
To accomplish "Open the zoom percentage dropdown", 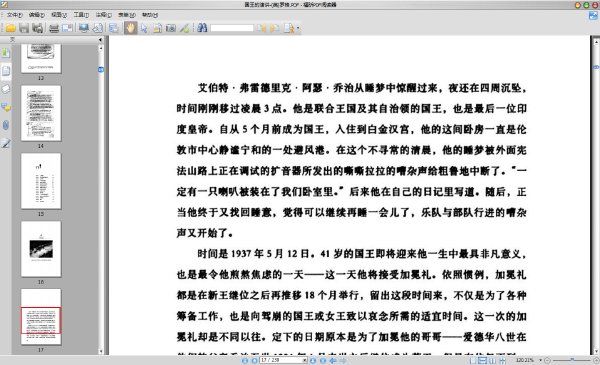I will pos(540,360).
